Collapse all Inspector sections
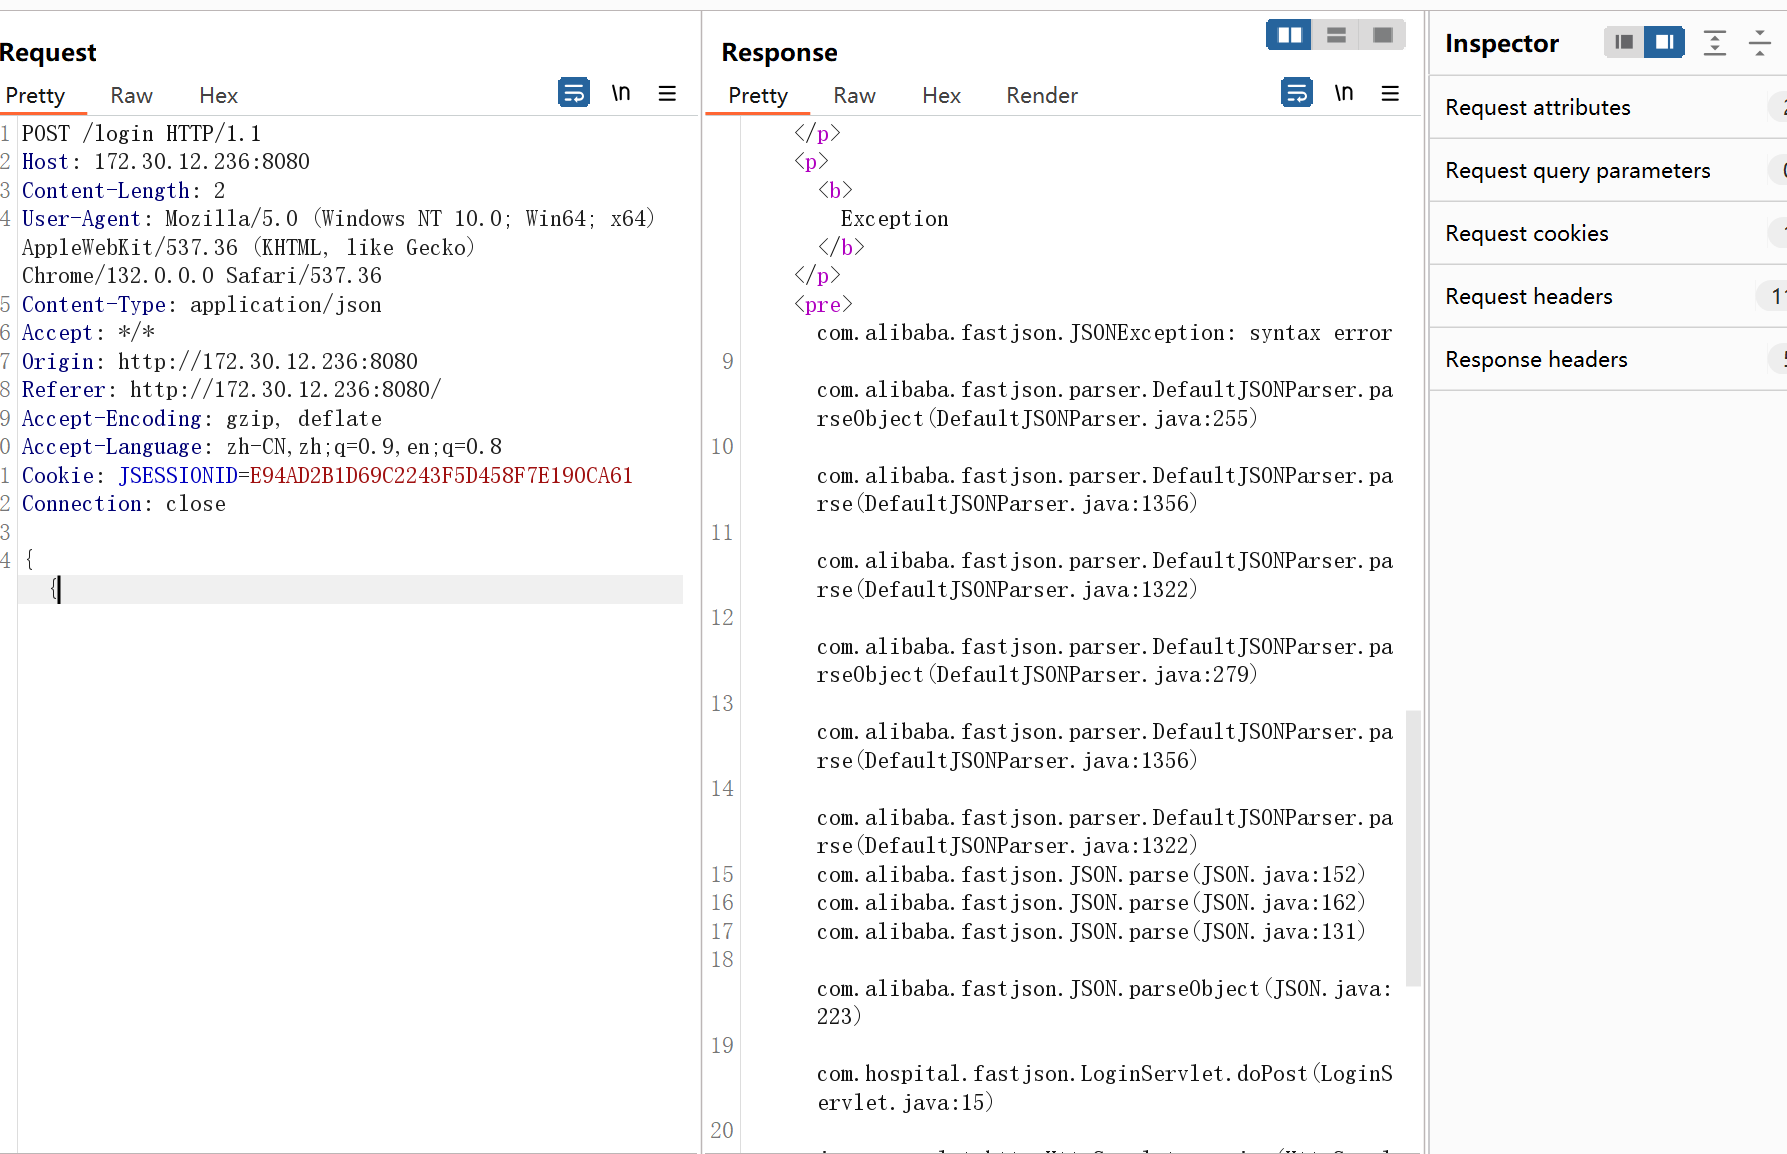 tap(1760, 42)
